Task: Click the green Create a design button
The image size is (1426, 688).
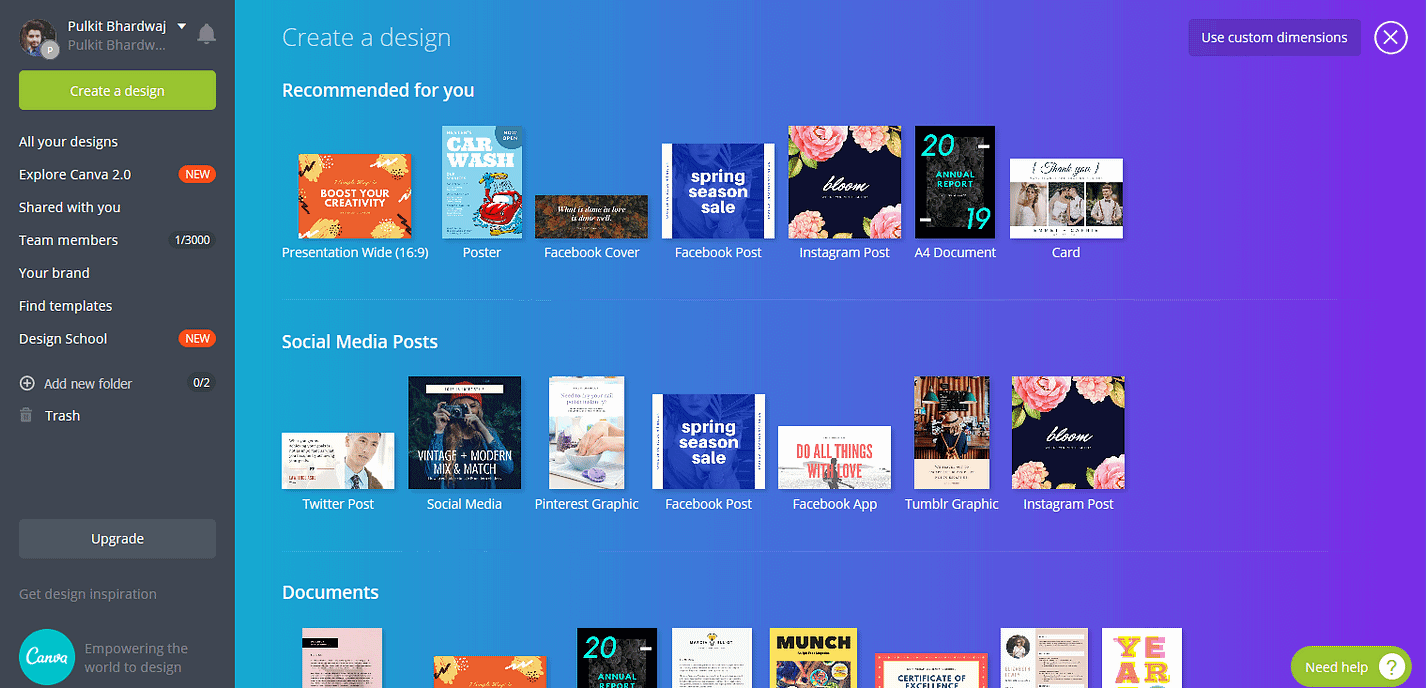Action: pos(117,90)
